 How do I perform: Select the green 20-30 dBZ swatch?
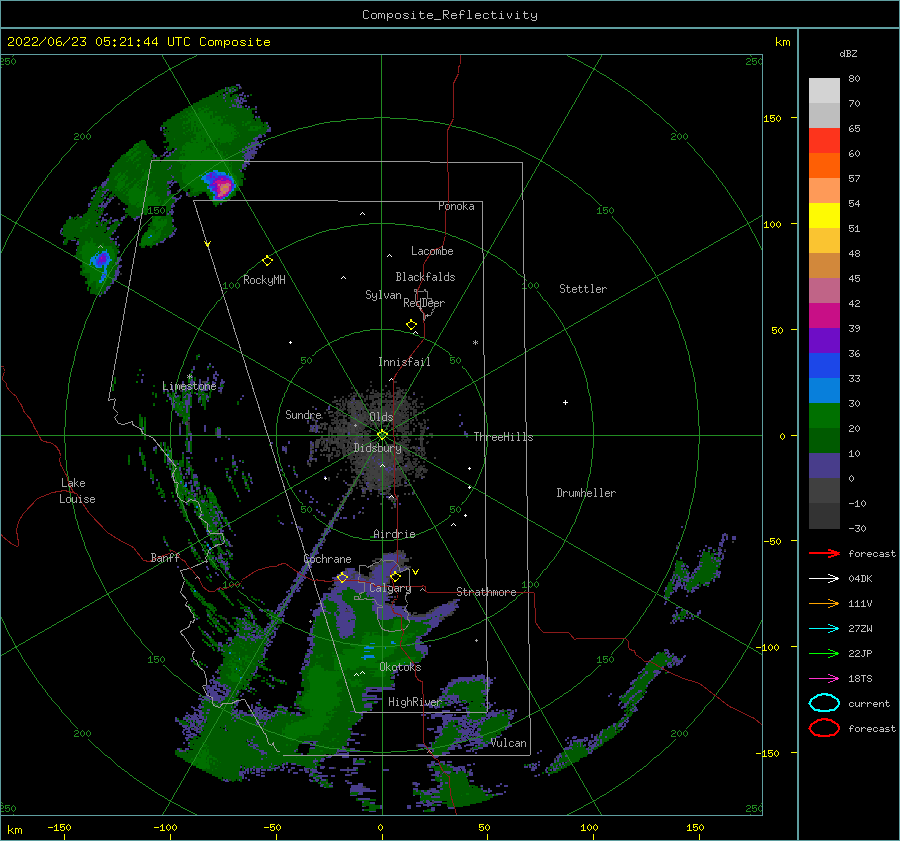coord(824,416)
